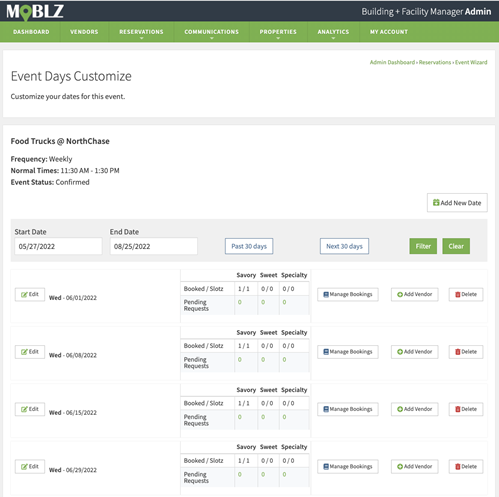Manage Bookings for 06/01/2022
499x497 pixels.
[x=348, y=294]
